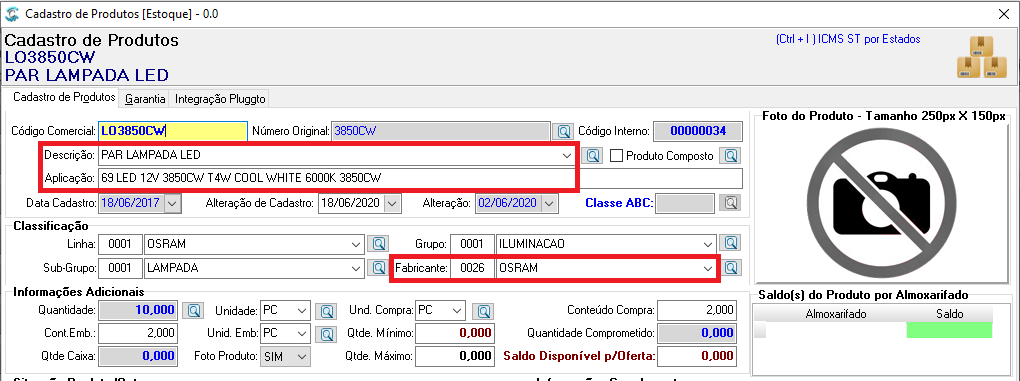Expand Descrição dropdown arrow
1020x381 pixels.
click(x=565, y=156)
